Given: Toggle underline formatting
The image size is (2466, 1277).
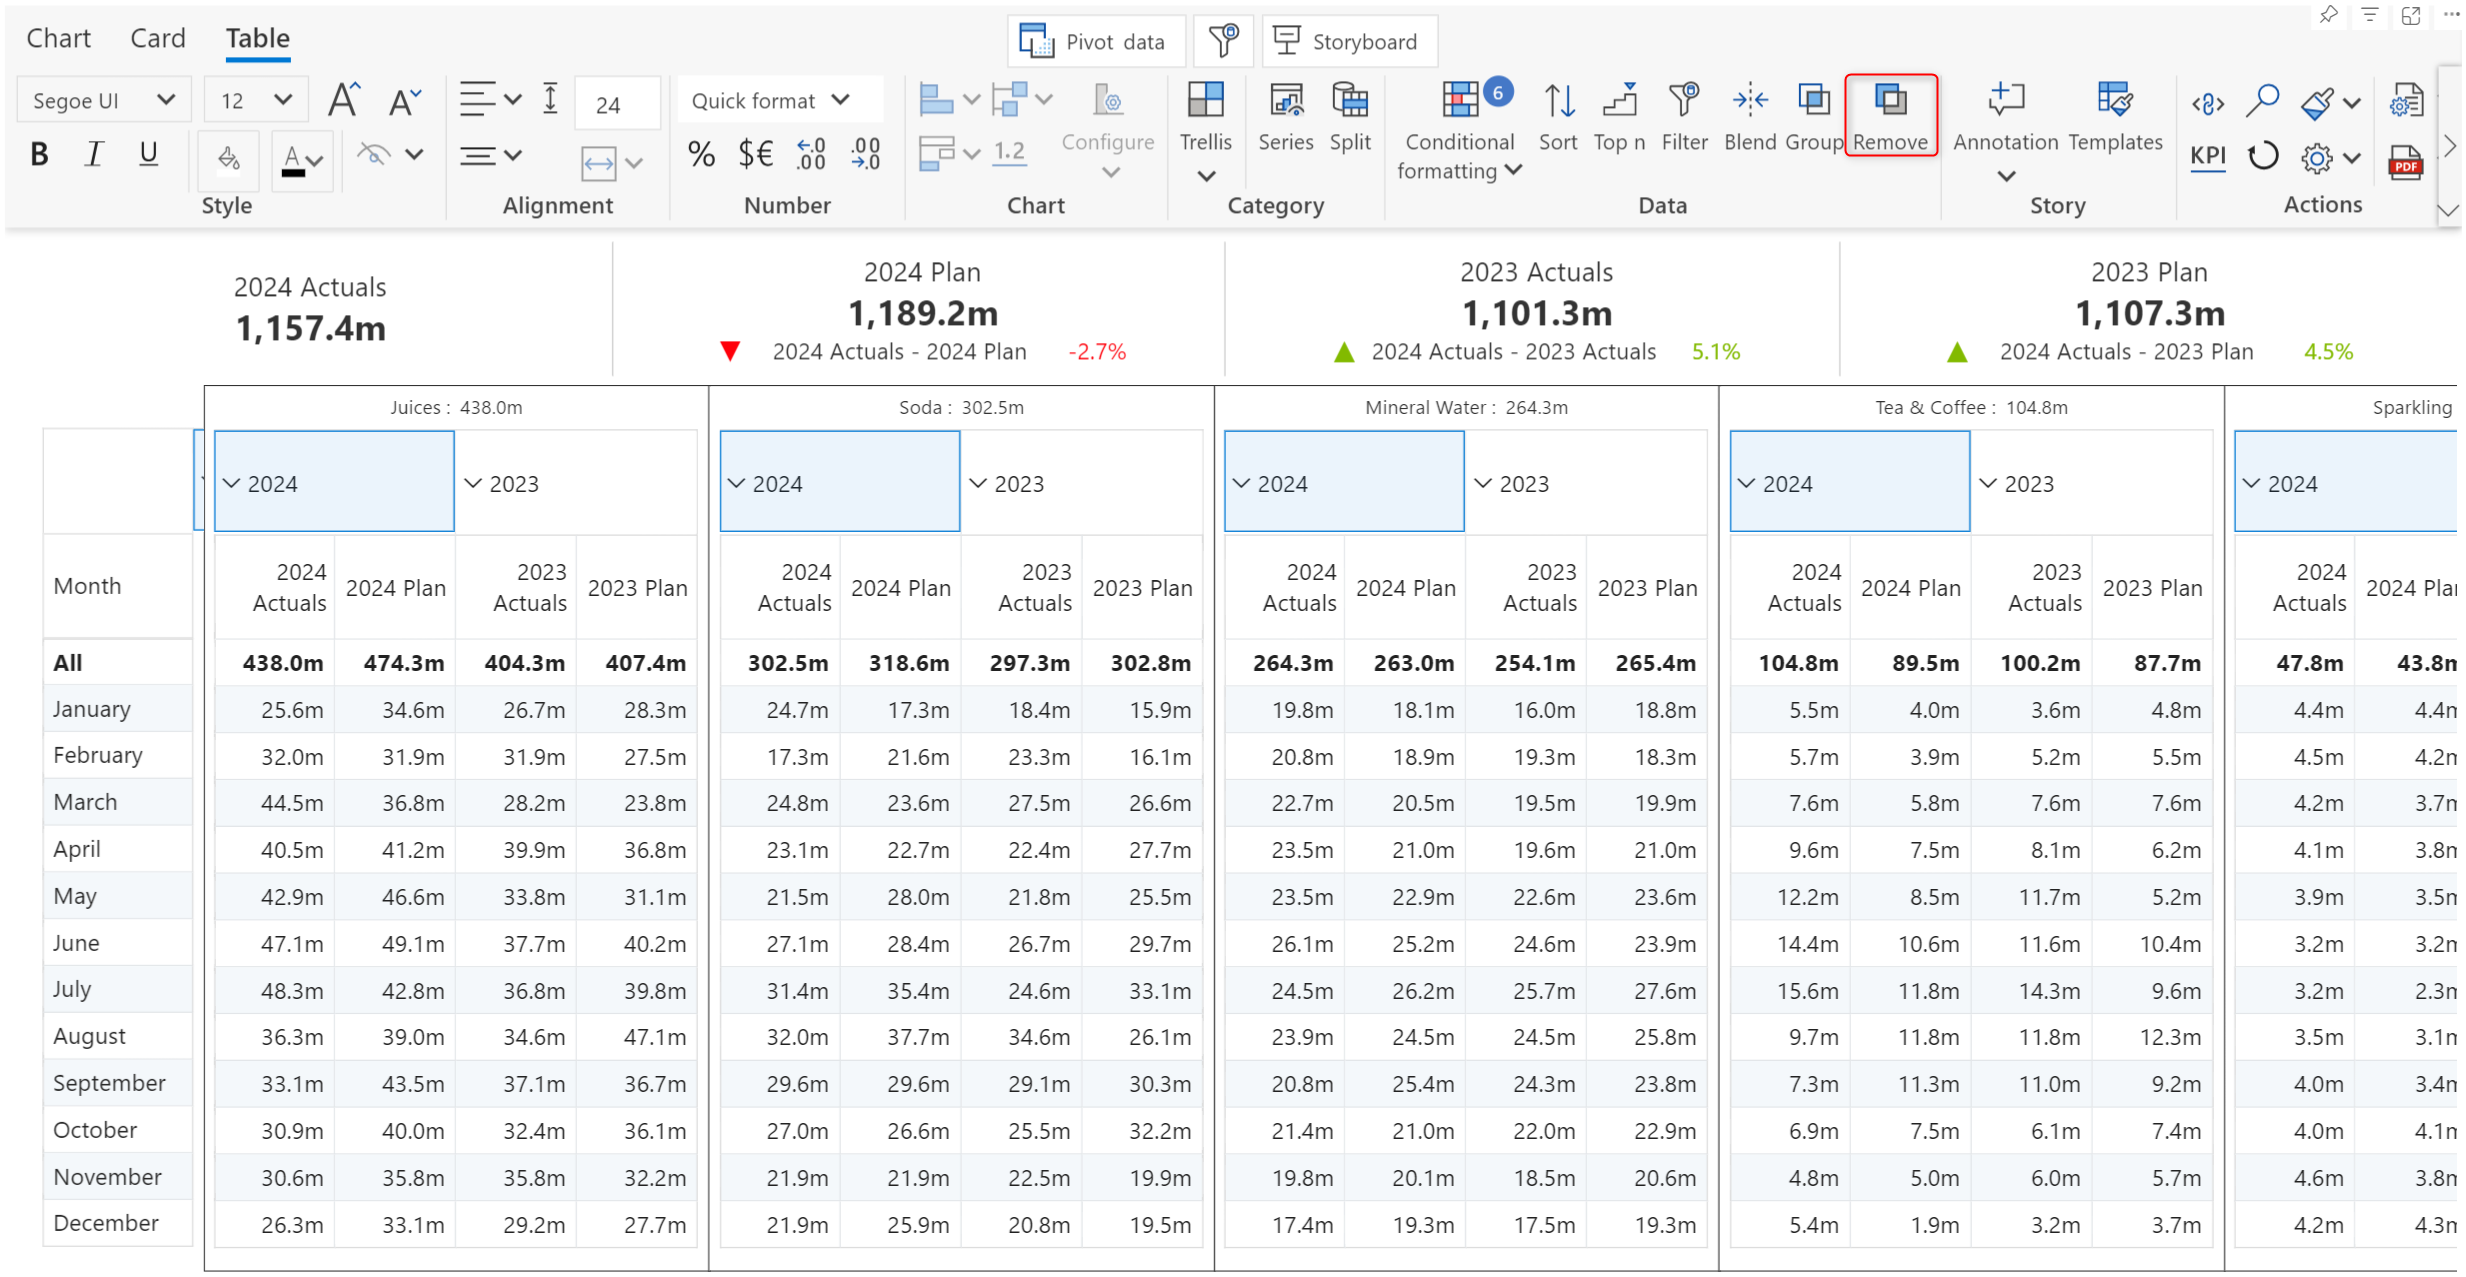Looking at the screenshot, I should [x=148, y=154].
